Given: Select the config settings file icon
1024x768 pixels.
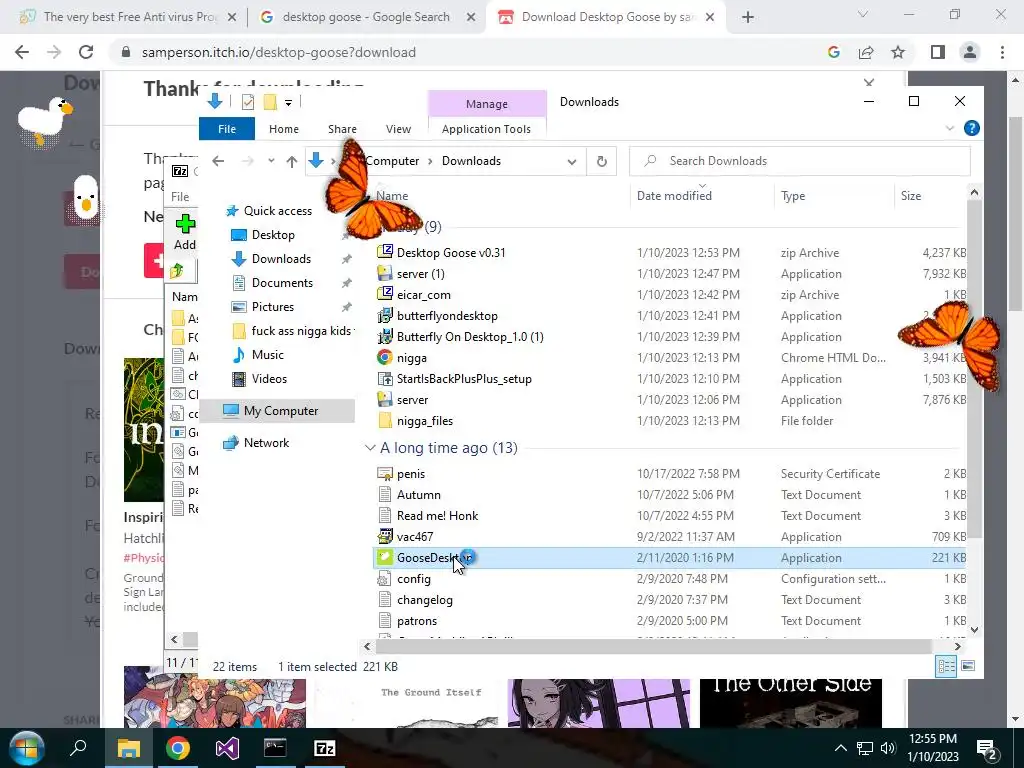Looking at the screenshot, I should coord(385,579).
